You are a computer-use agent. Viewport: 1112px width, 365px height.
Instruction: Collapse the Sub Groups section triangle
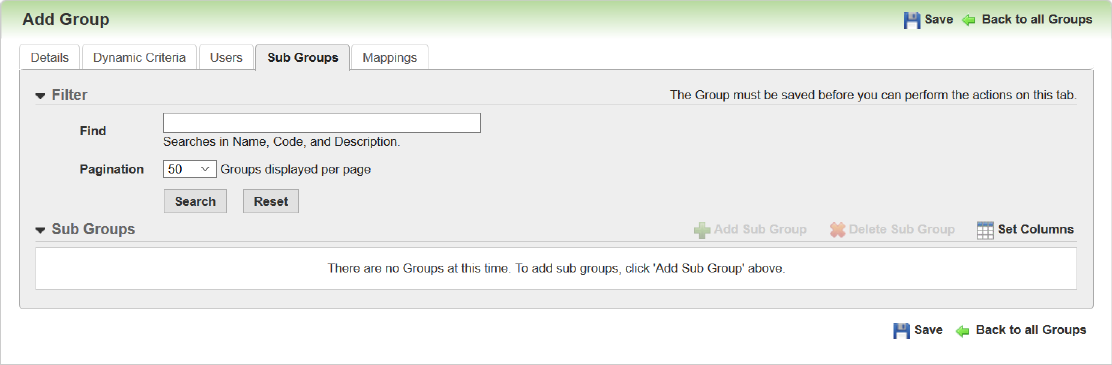click(40, 230)
